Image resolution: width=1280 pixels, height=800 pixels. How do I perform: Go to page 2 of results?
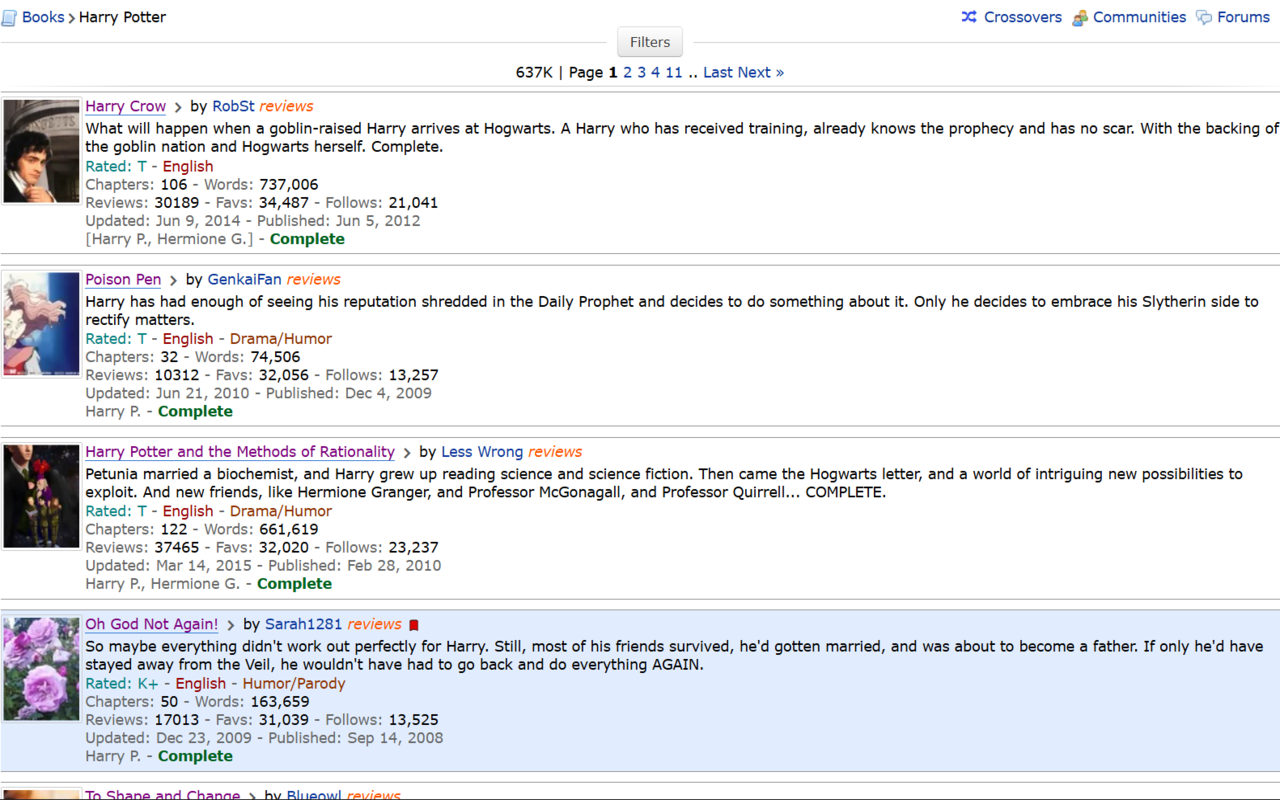coord(627,72)
